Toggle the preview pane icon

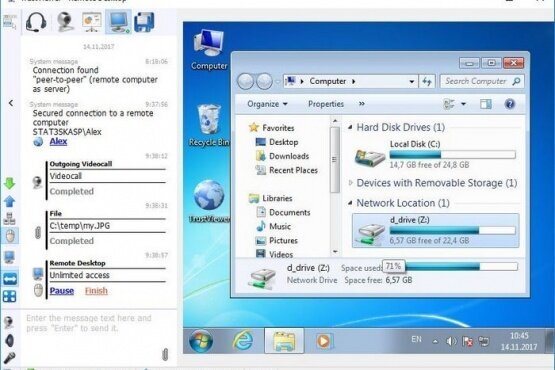click(x=486, y=104)
